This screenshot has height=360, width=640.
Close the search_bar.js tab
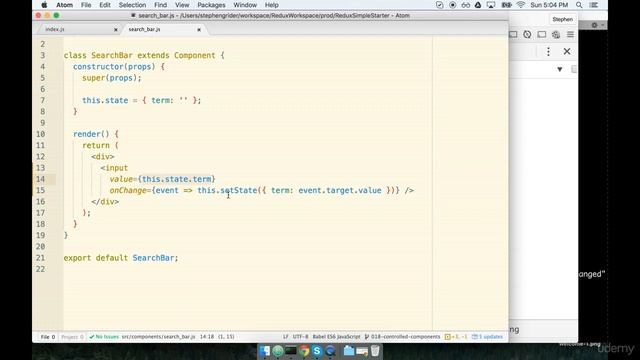coord(199,29)
